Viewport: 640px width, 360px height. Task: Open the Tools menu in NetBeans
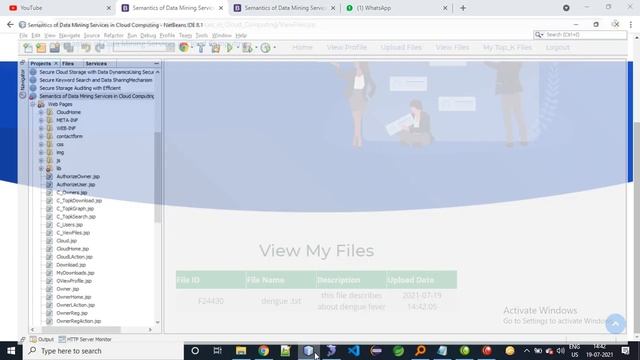[201, 36]
